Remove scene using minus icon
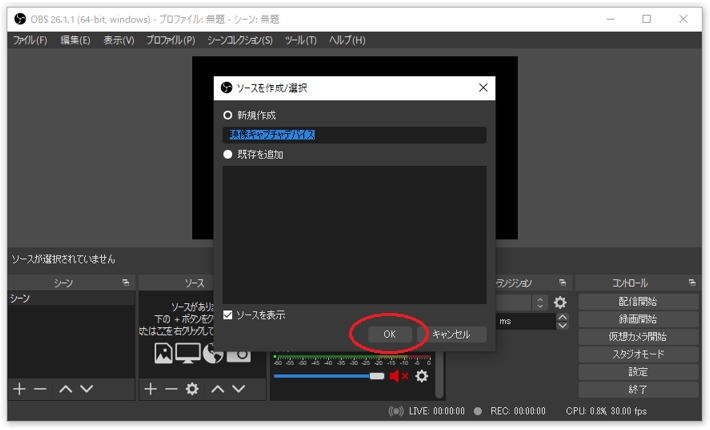 pos(40,389)
